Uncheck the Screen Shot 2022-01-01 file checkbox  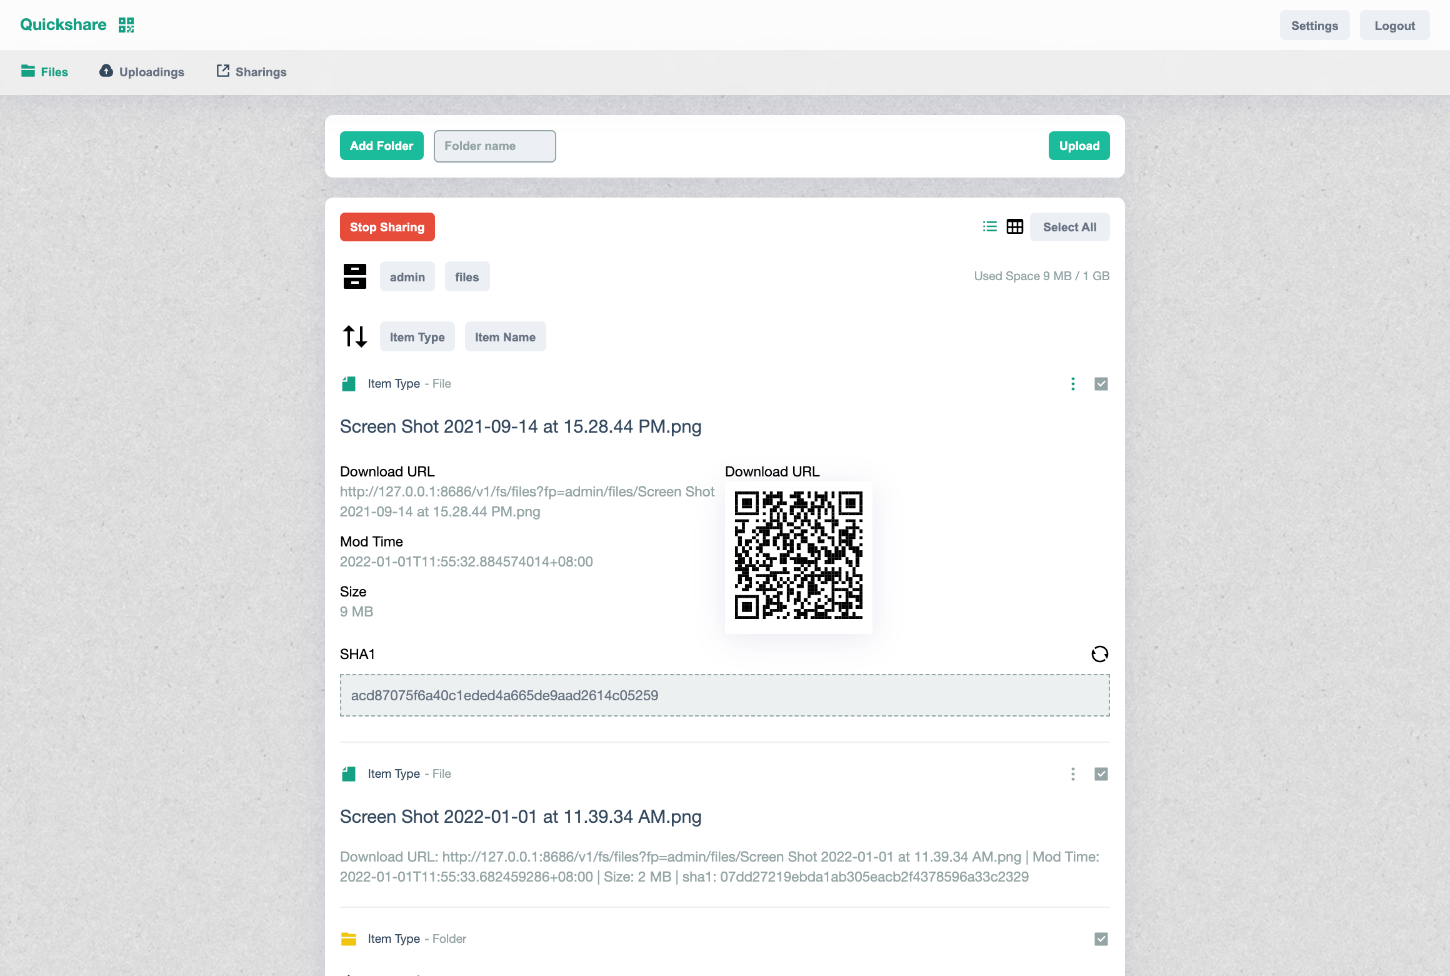coord(1101,774)
